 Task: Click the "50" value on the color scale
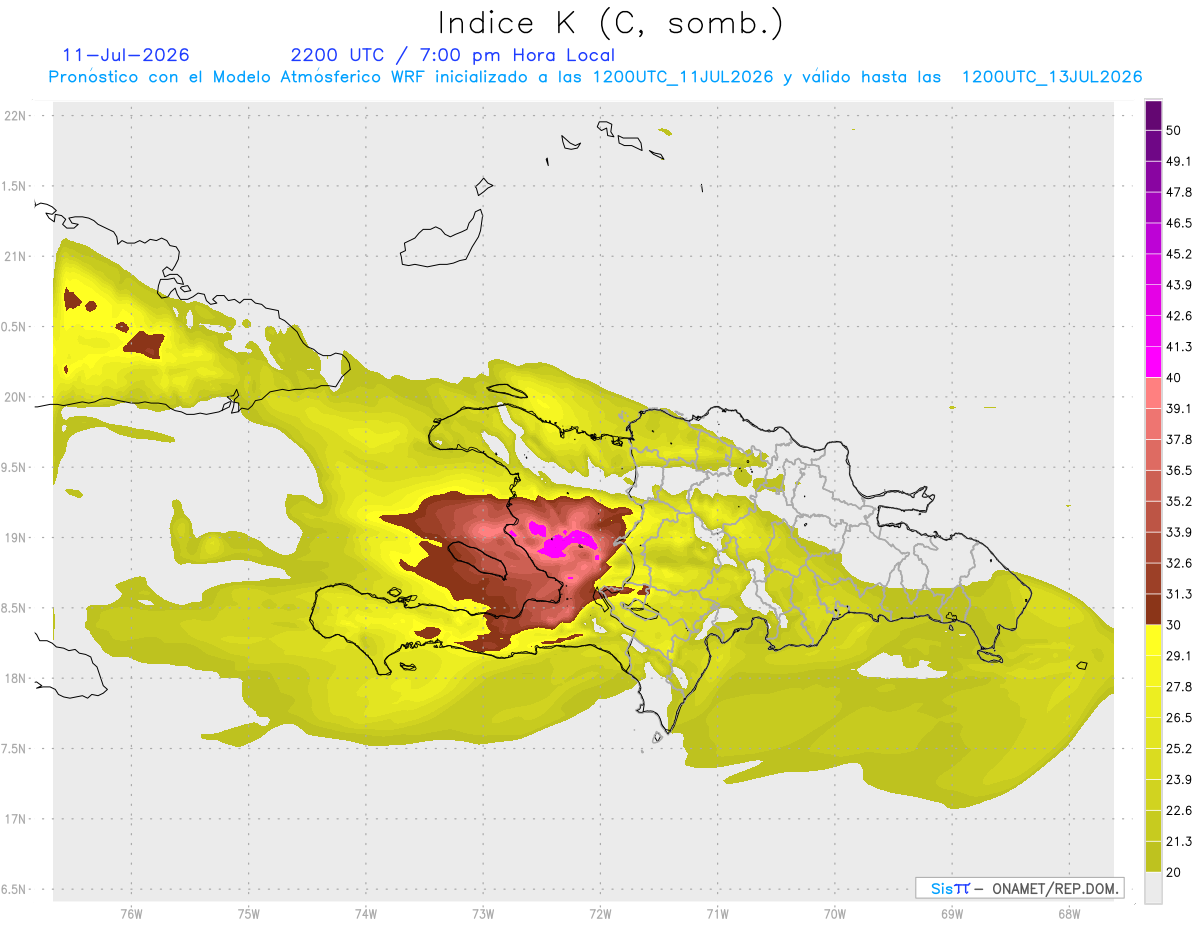point(1174,130)
